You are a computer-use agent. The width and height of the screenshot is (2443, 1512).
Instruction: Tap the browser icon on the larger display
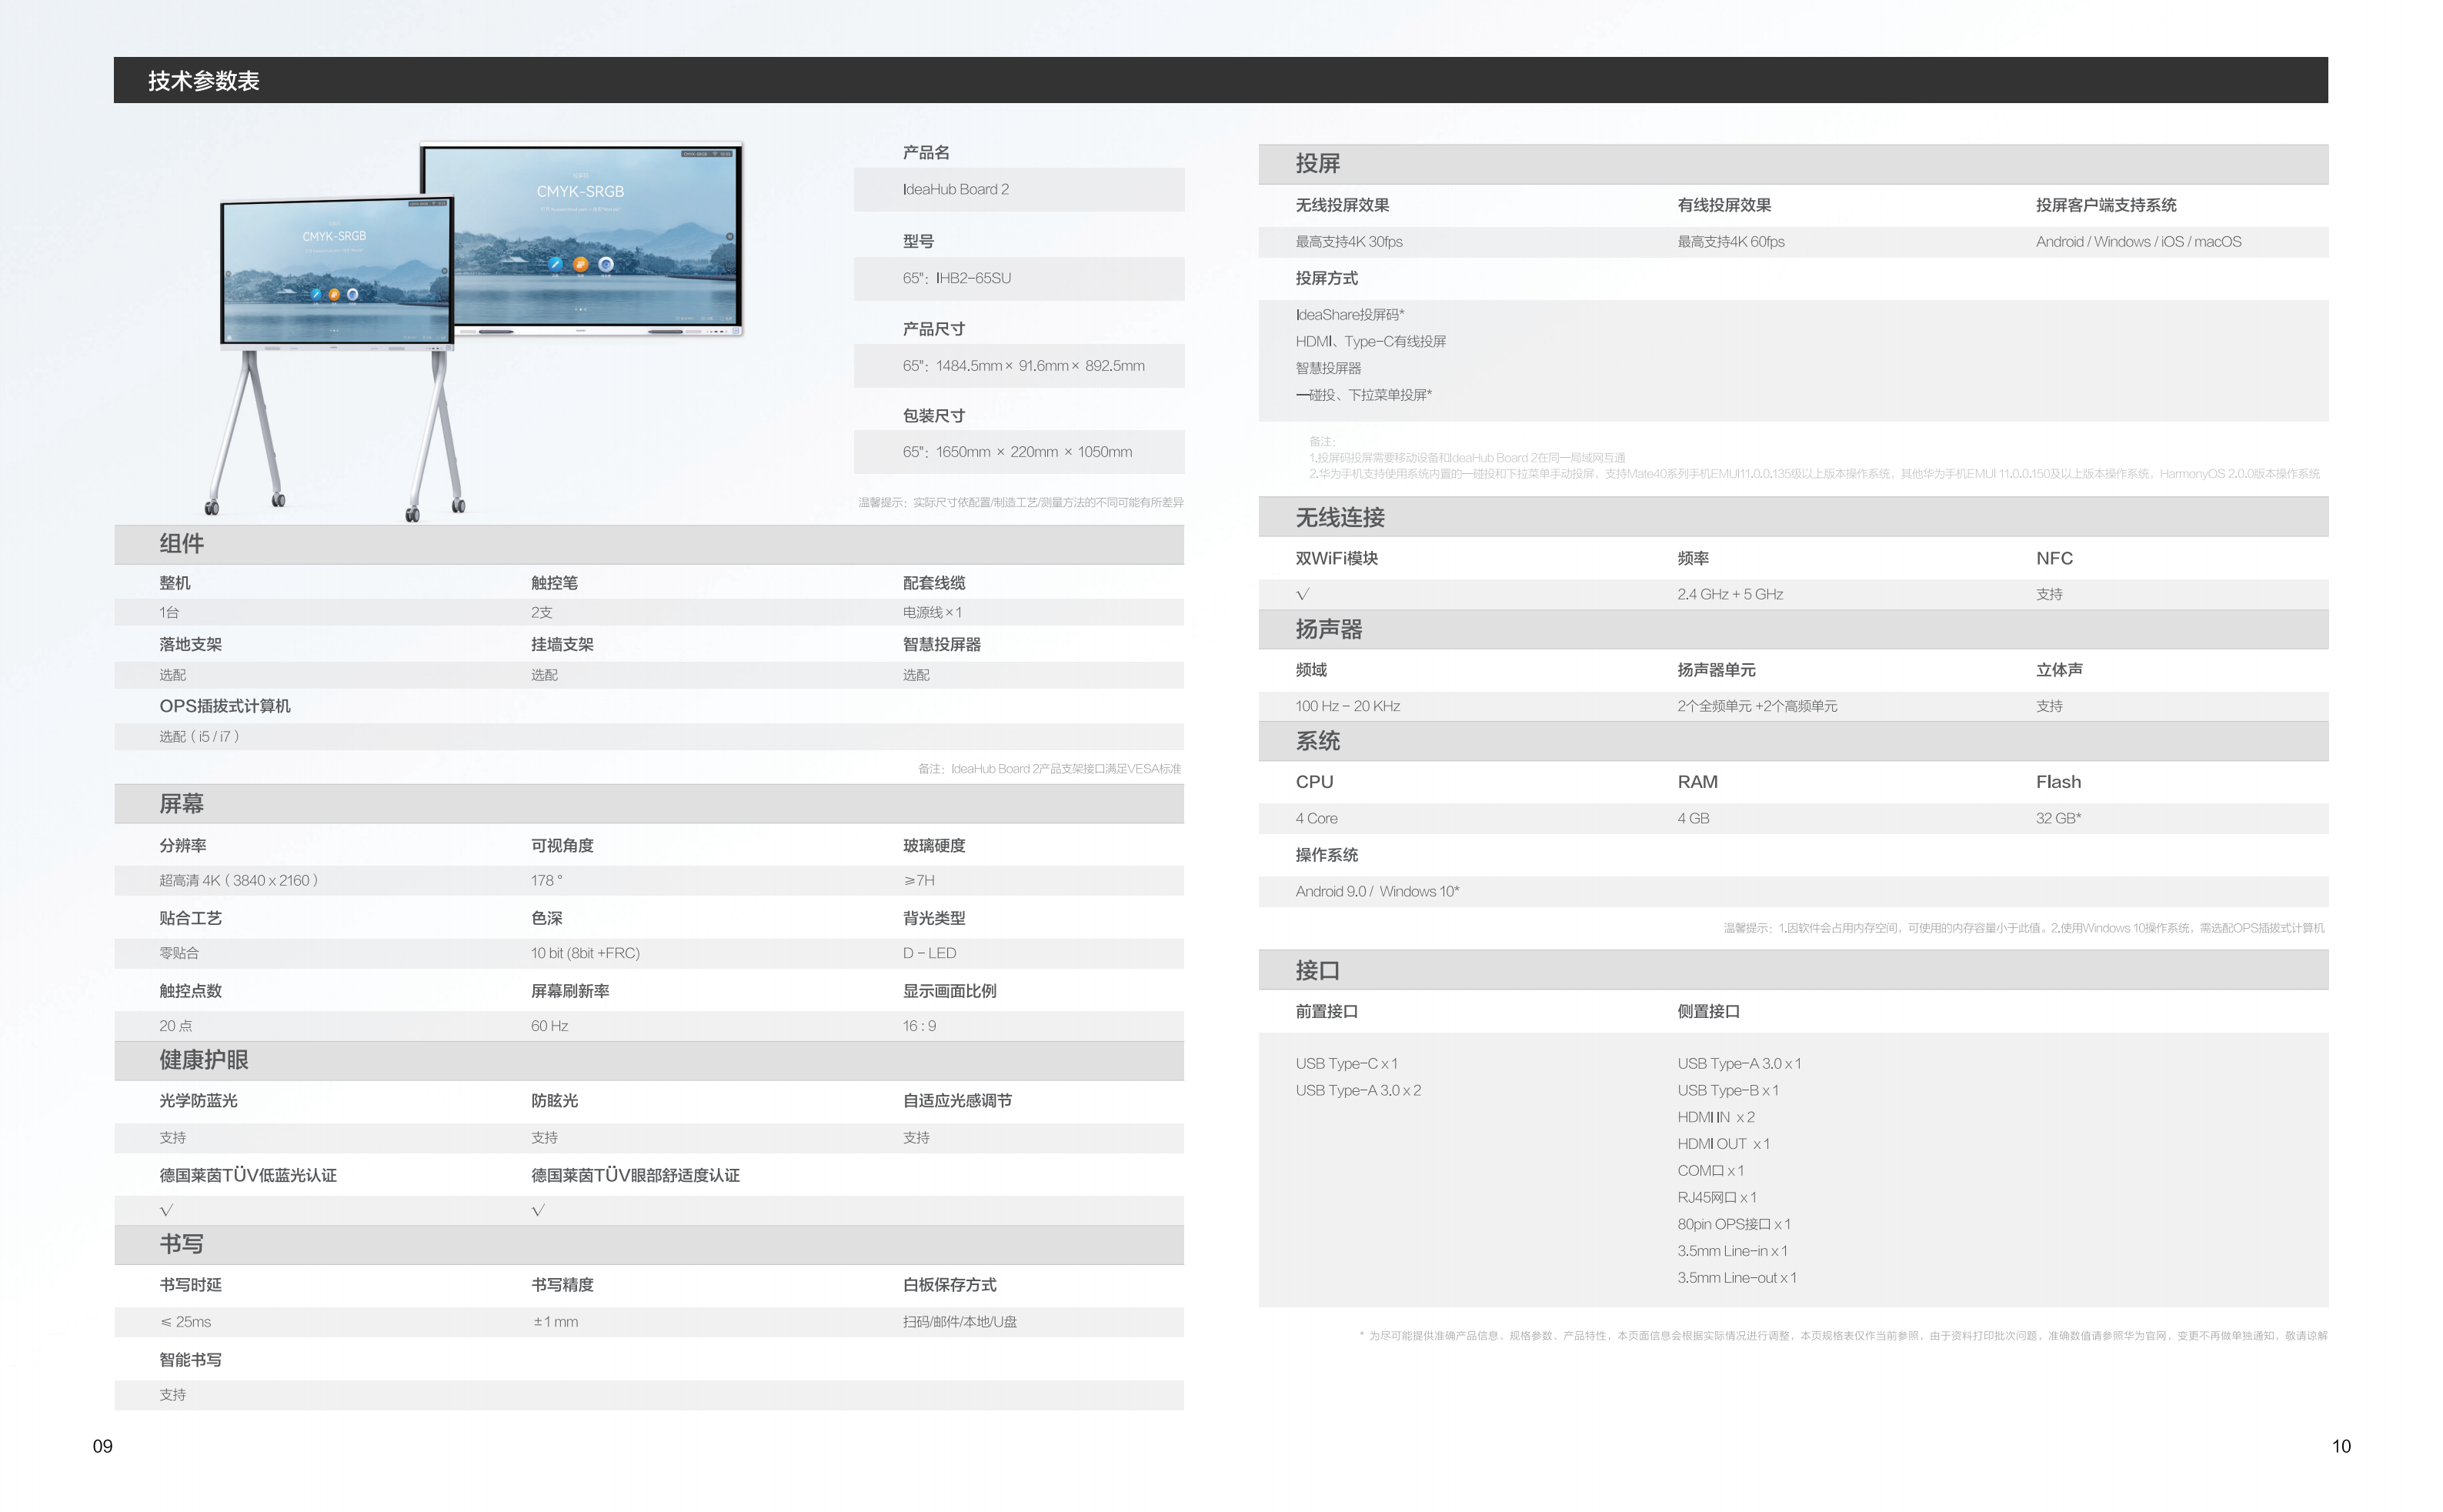point(606,264)
